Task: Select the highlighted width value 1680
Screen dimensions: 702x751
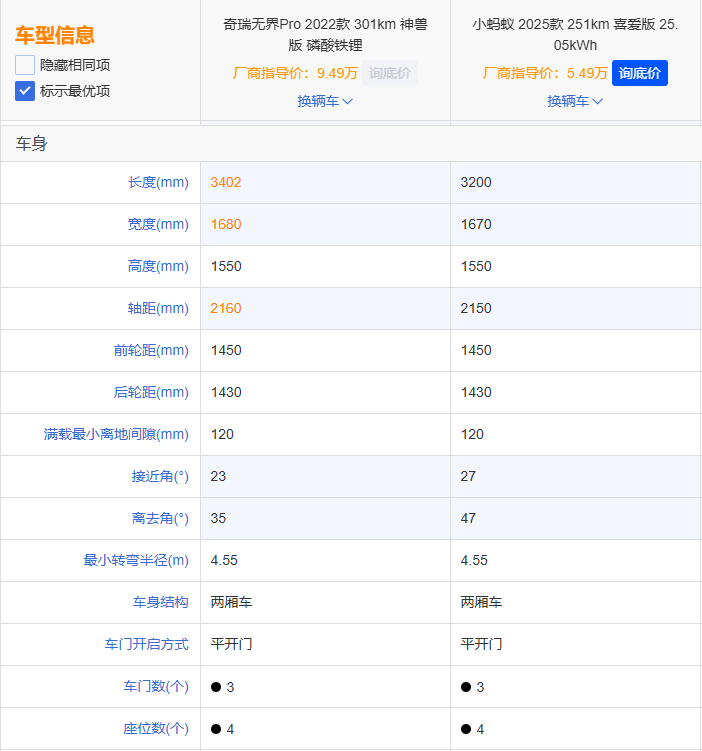Action: (226, 224)
